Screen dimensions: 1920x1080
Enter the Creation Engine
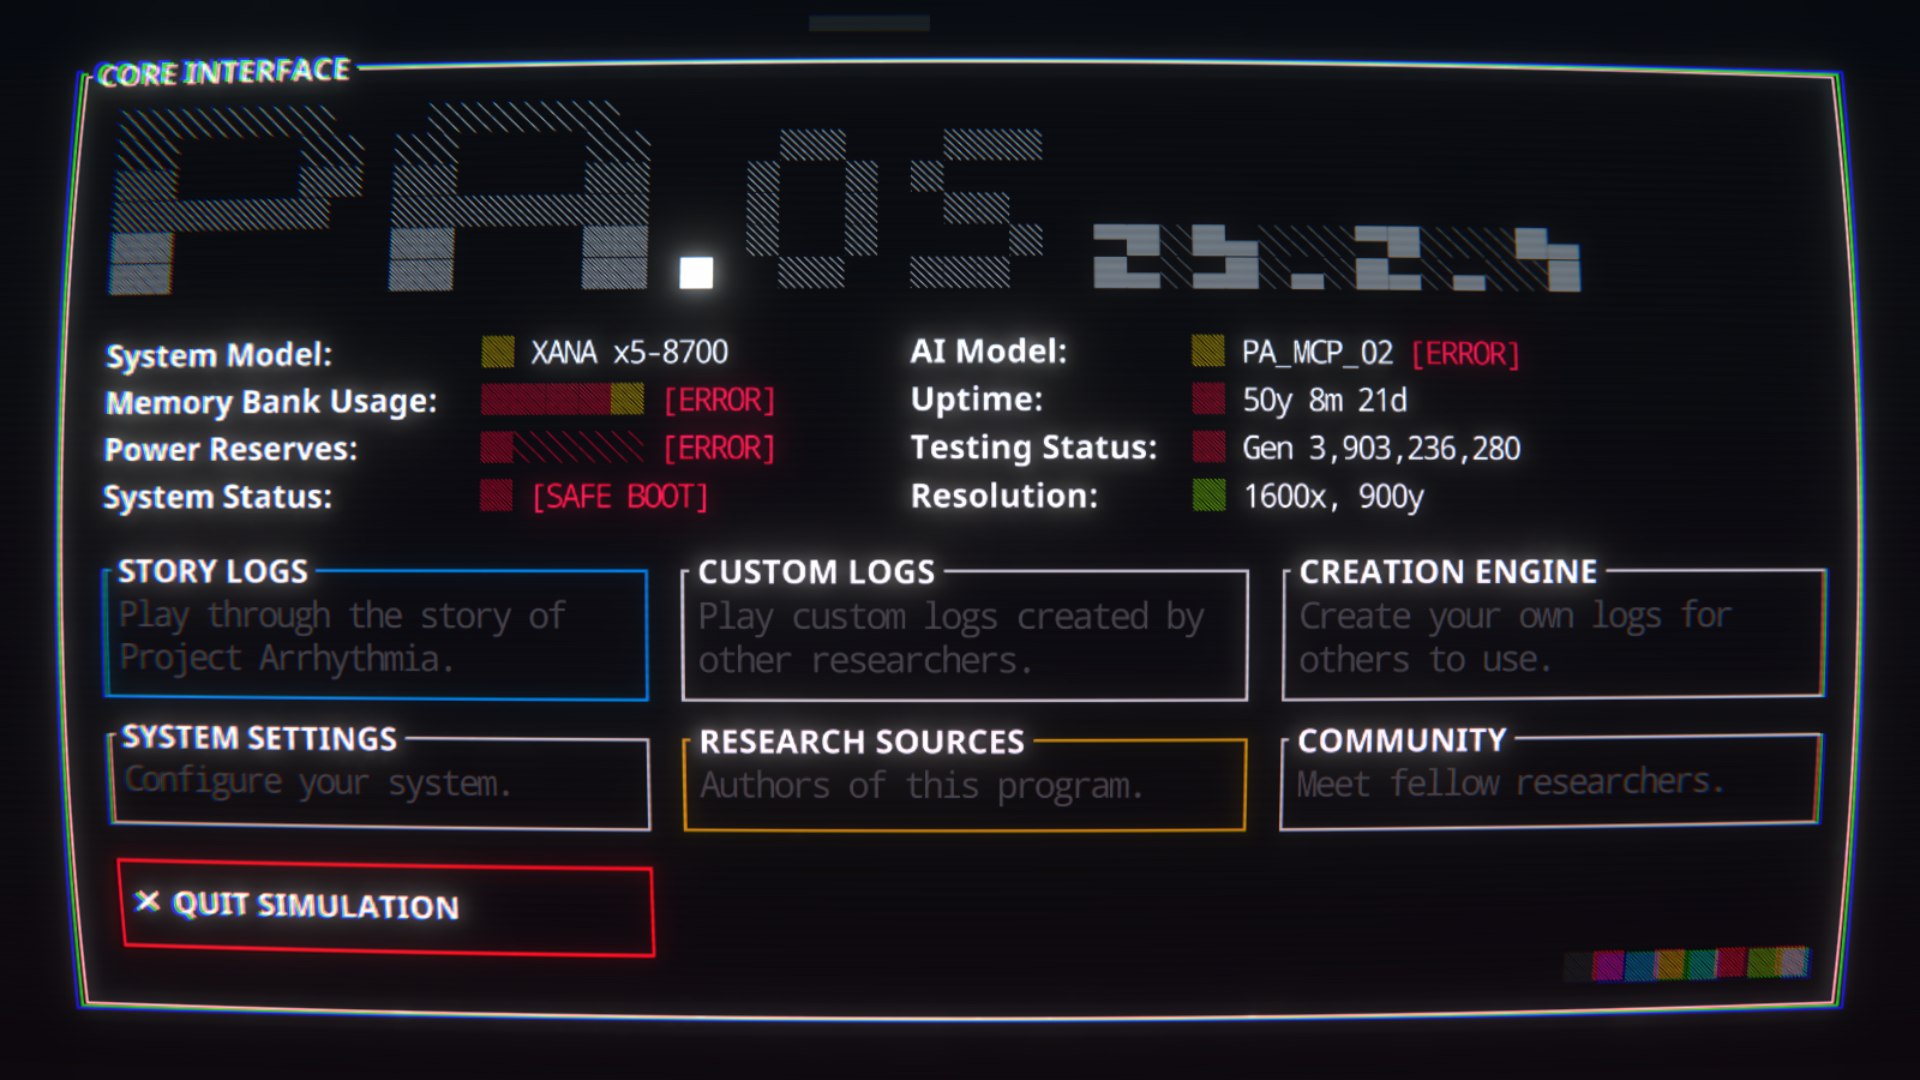coord(1553,635)
